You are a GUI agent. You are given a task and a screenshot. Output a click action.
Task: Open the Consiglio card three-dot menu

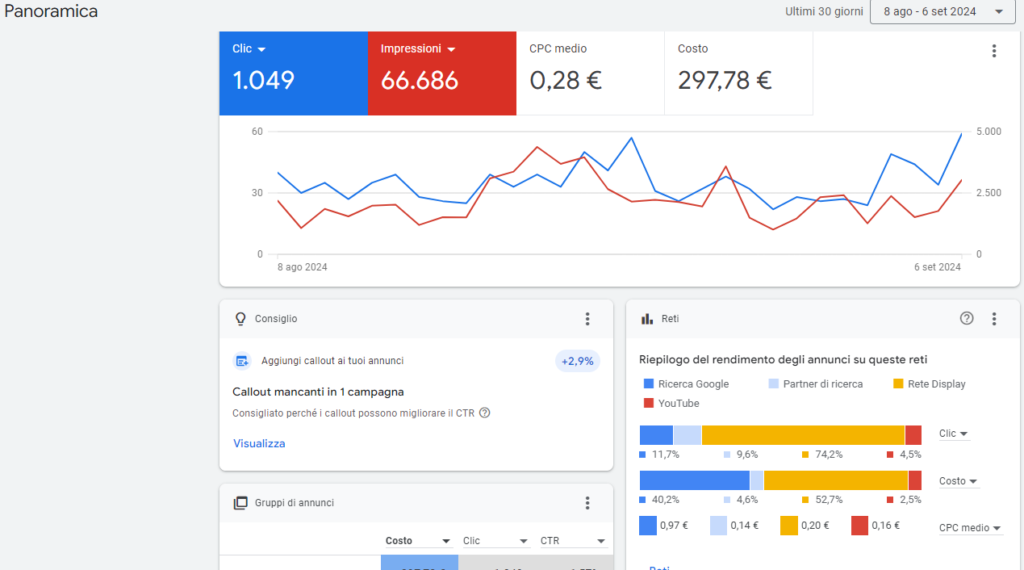(x=587, y=319)
